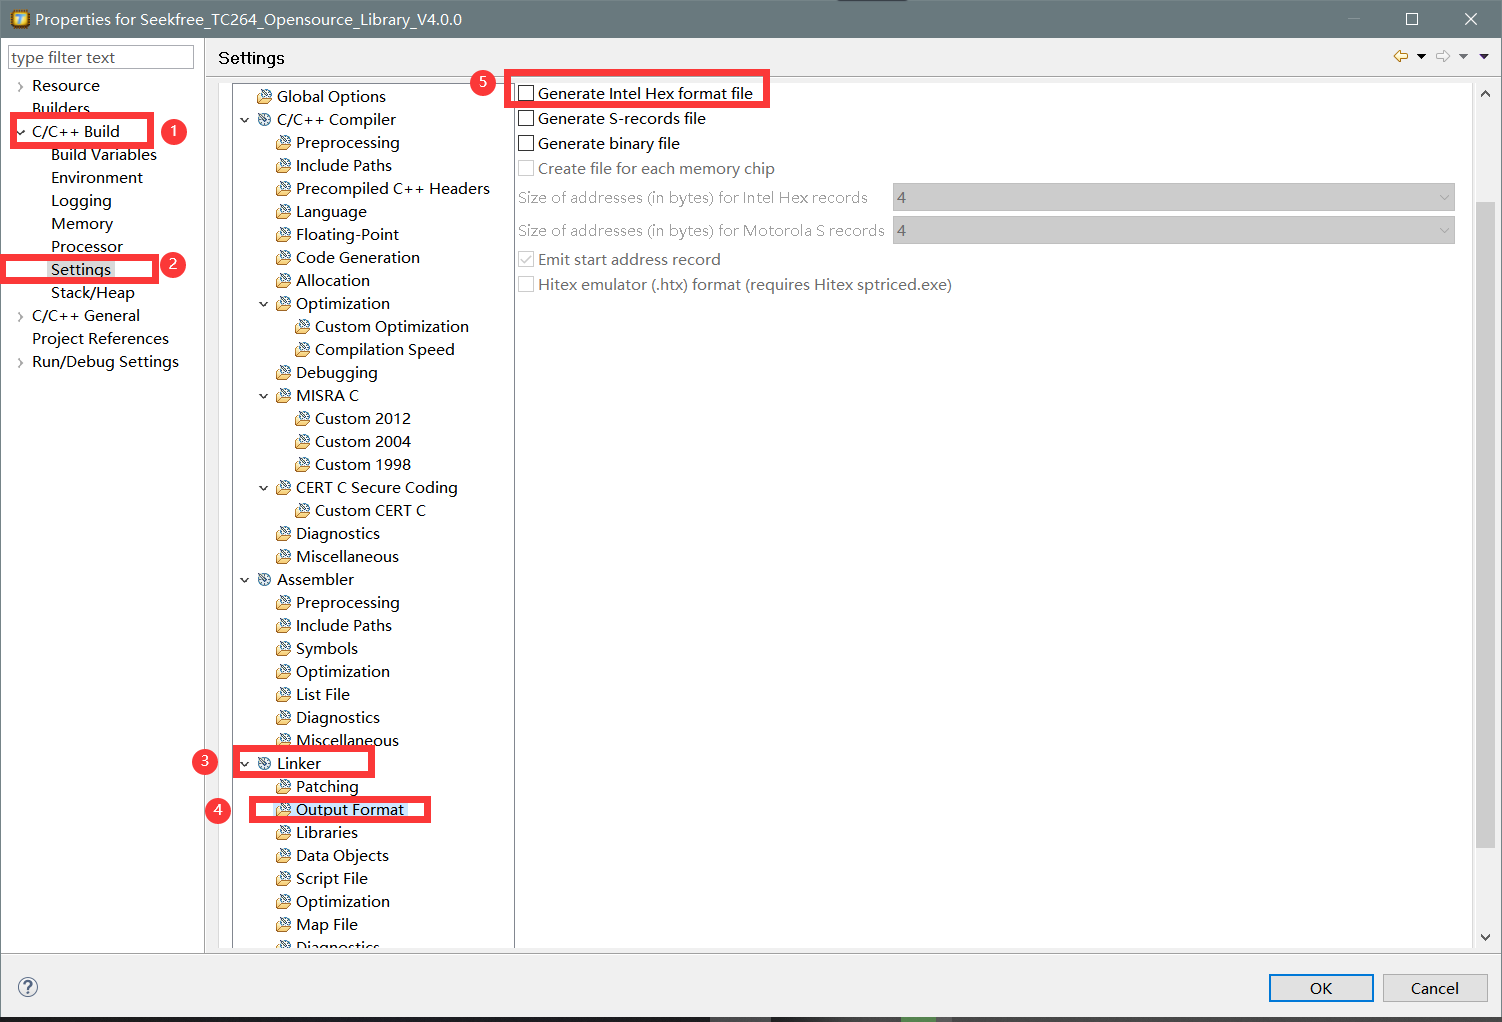The width and height of the screenshot is (1502, 1022).
Task: Click the C/C++ Compiler tool icon
Action: point(264,120)
